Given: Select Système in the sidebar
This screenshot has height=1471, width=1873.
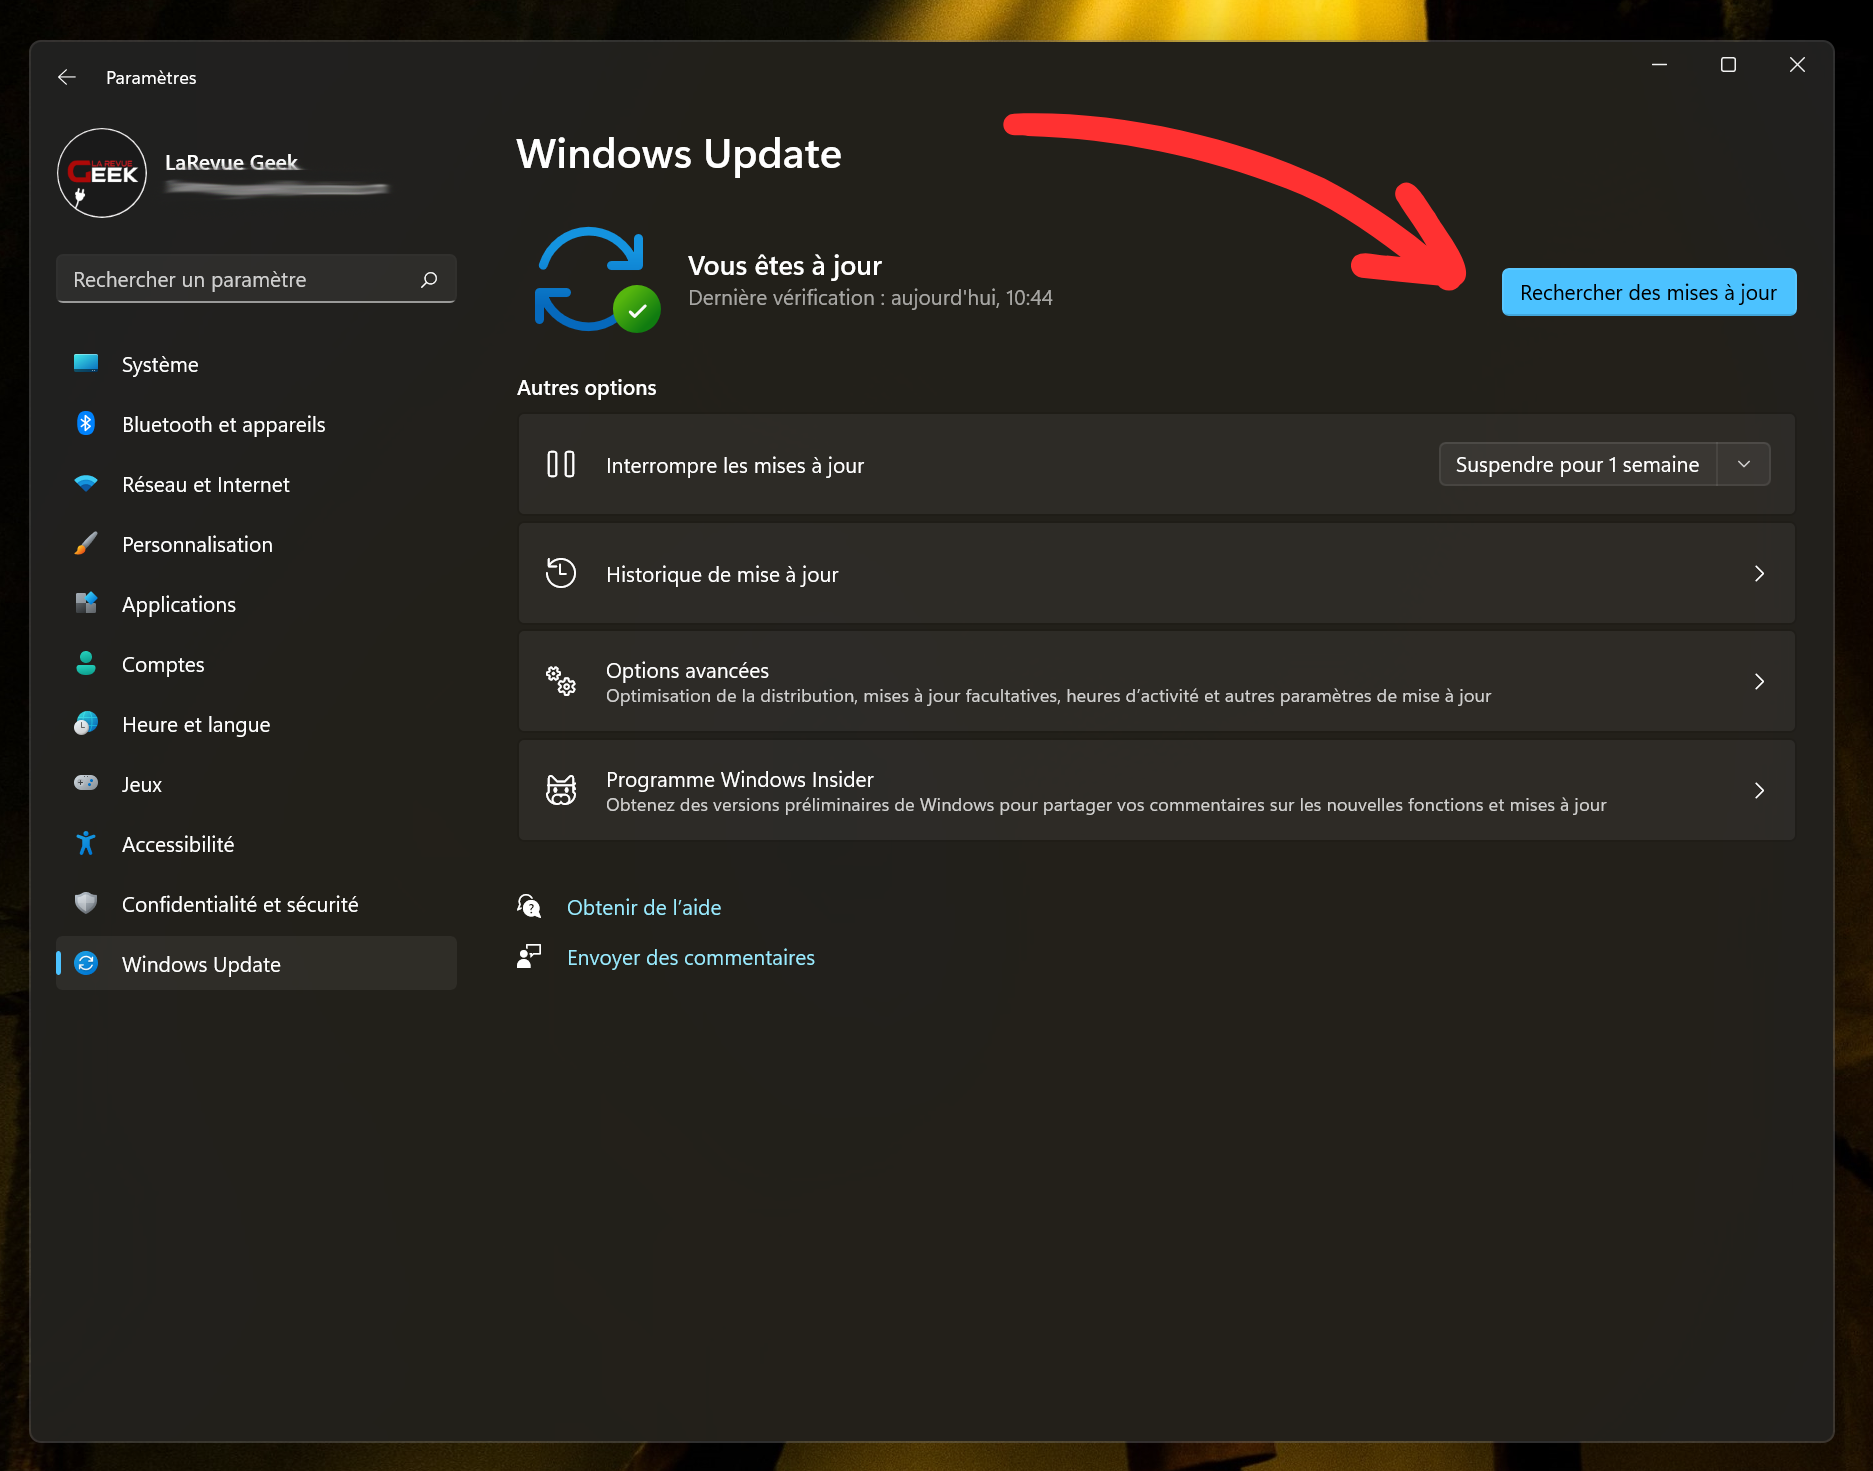Looking at the screenshot, I should (x=160, y=365).
